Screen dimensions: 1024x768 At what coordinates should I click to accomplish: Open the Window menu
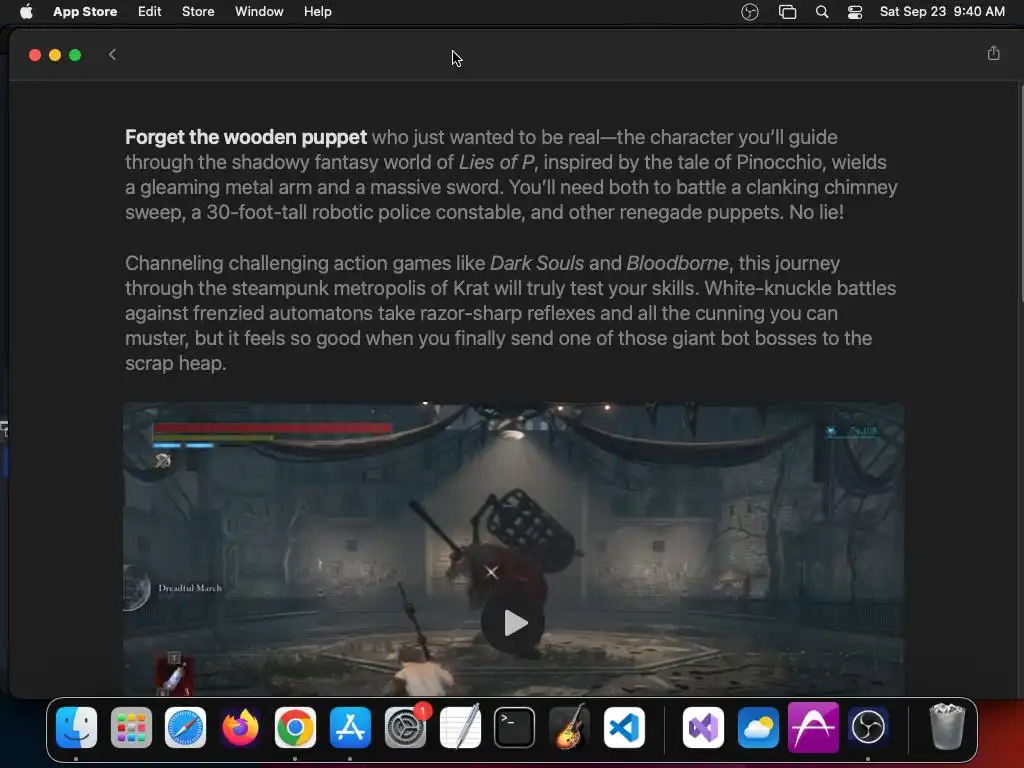pyautogui.click(x=259, y=12)
